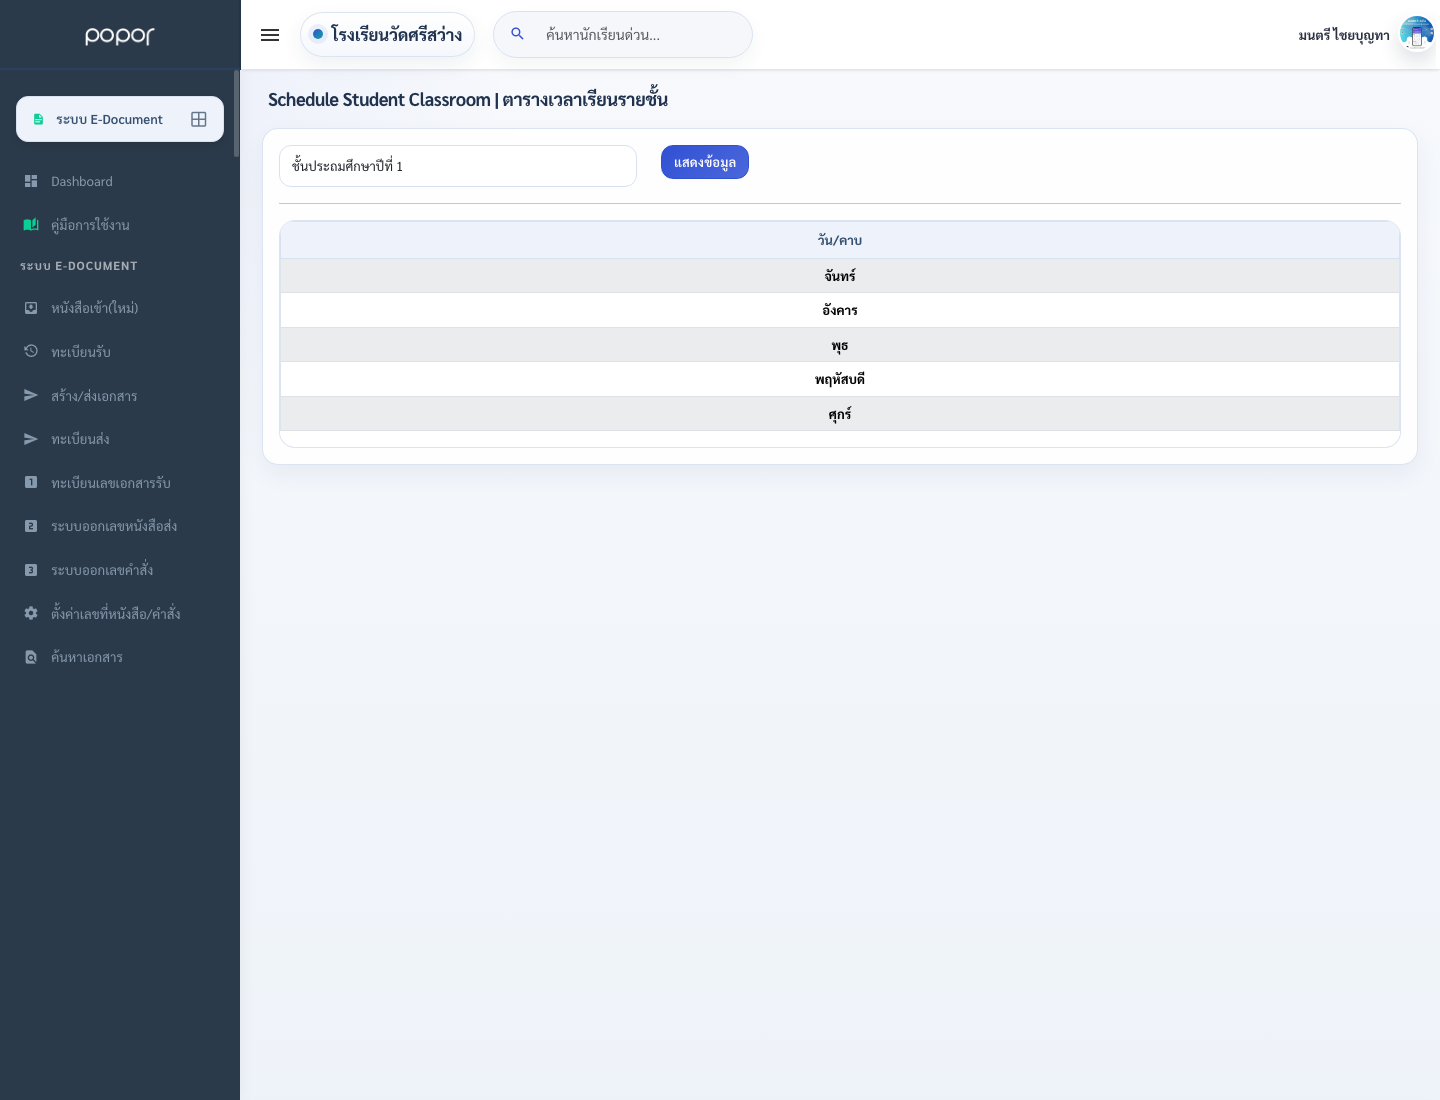Toggle sidebar with hamburger menu icon
Image resolution: width=1440 pixels, height=1100 pixels.
(270, 35)
